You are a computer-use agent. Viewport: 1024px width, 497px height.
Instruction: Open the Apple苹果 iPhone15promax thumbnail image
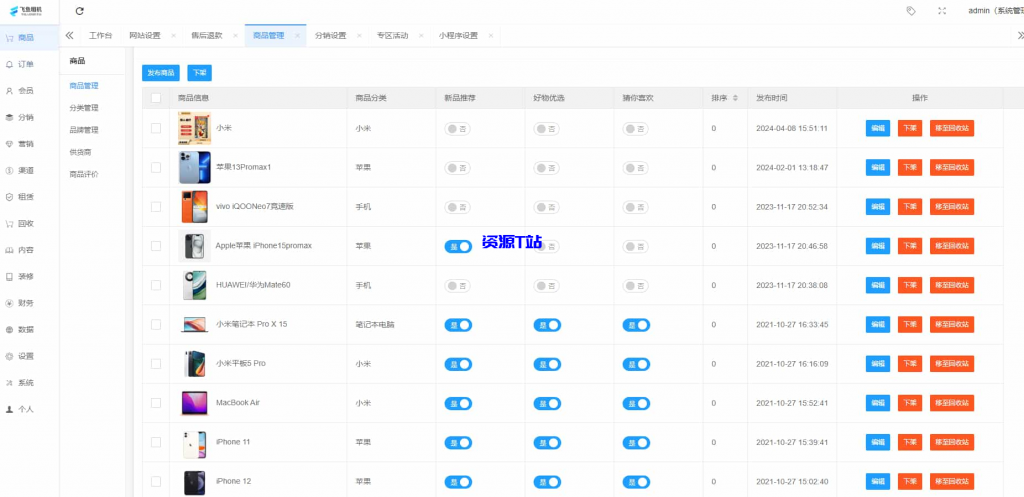pyautogui.click(x=195, y=246)
